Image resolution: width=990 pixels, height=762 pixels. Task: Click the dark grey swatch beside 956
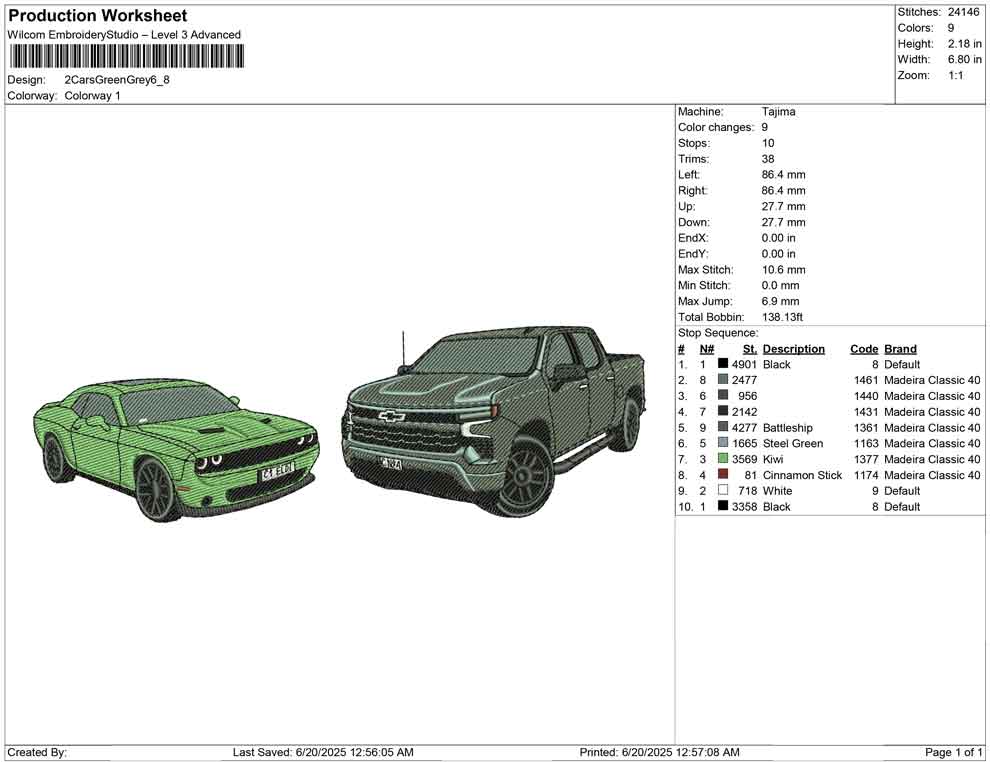(723, 396)
